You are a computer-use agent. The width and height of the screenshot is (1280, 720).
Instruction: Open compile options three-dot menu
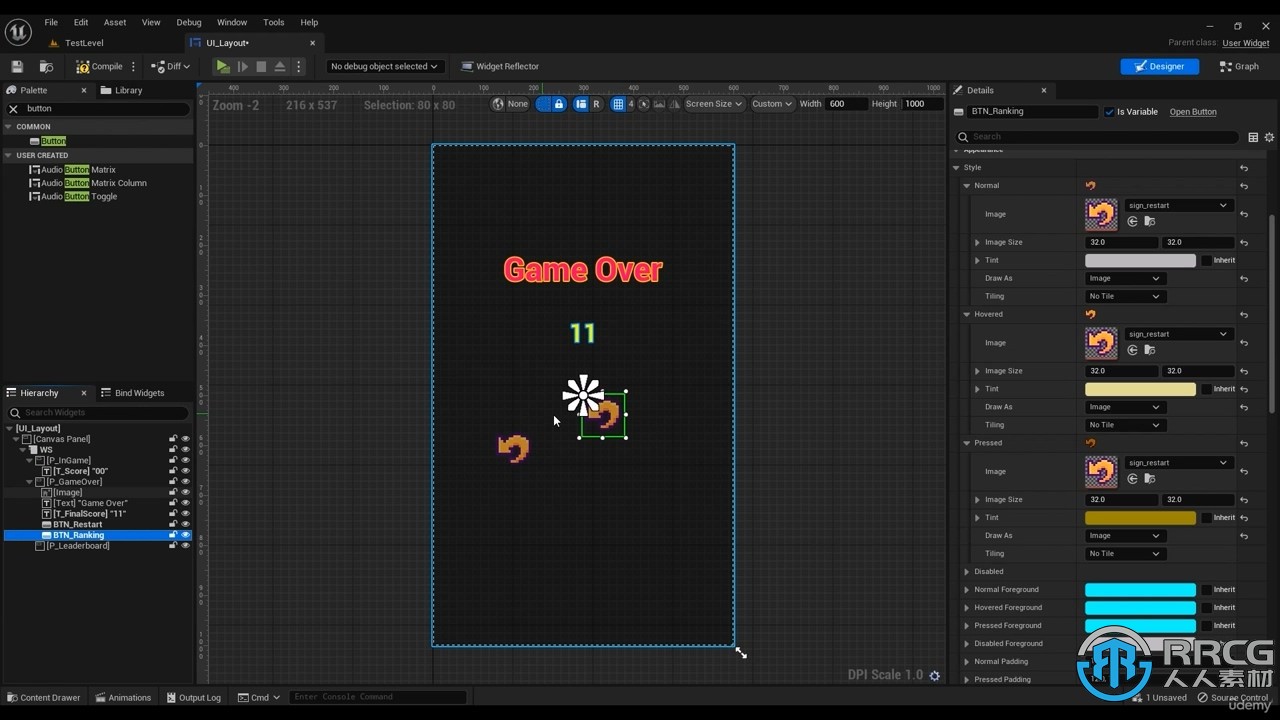(x=134, y=67)
